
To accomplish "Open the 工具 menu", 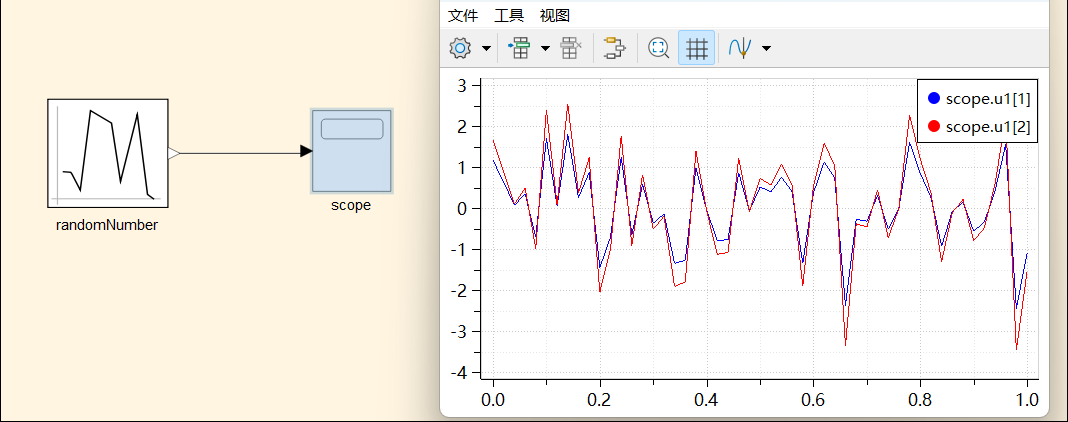I will (508, 15).
